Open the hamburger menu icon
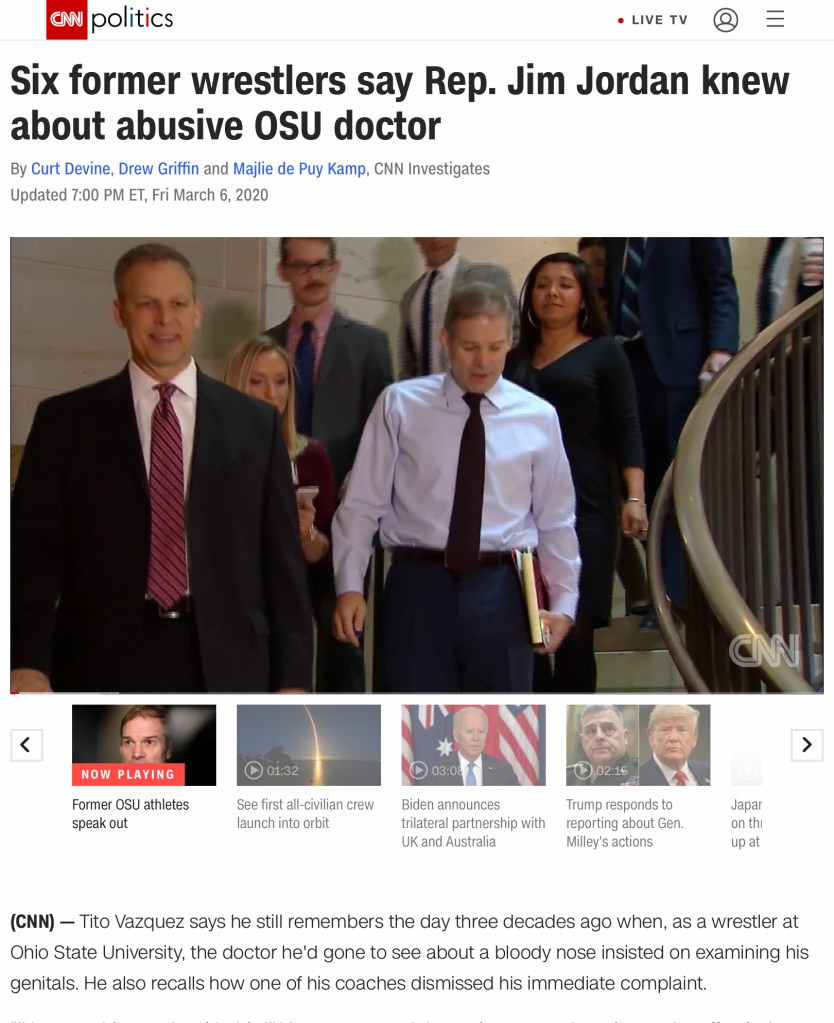The width and height of the screenshot is (834, 1023). [775, 19]
